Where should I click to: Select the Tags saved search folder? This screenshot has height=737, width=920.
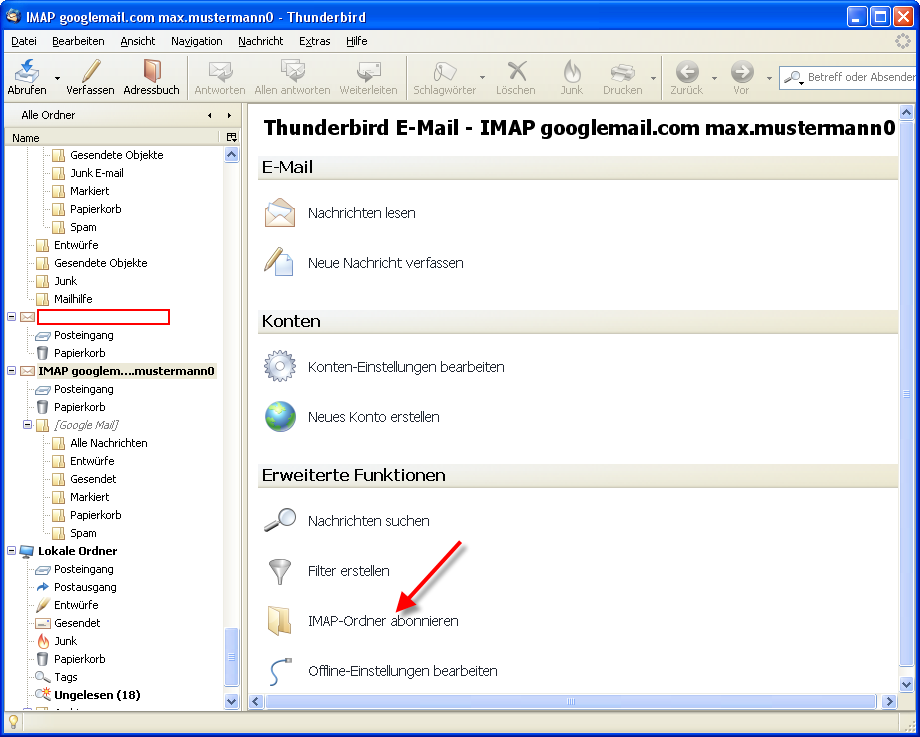pyautogui.click(x=66, y=677)
